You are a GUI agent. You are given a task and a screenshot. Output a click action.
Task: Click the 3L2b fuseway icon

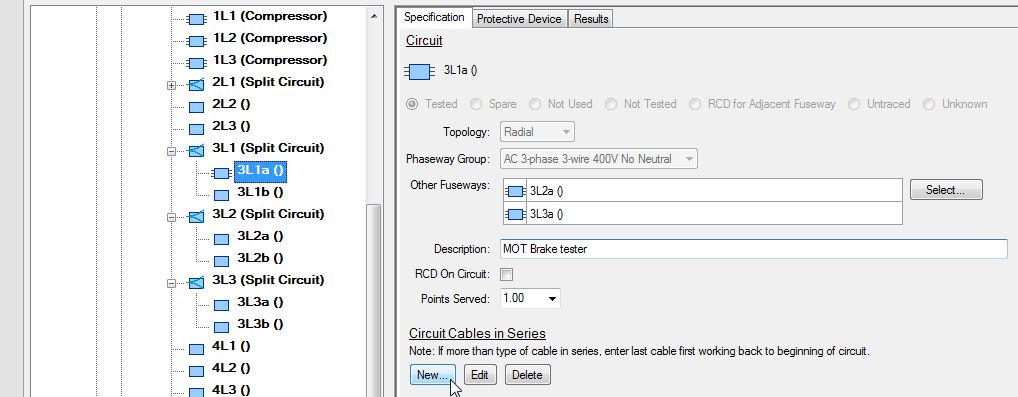221,262
